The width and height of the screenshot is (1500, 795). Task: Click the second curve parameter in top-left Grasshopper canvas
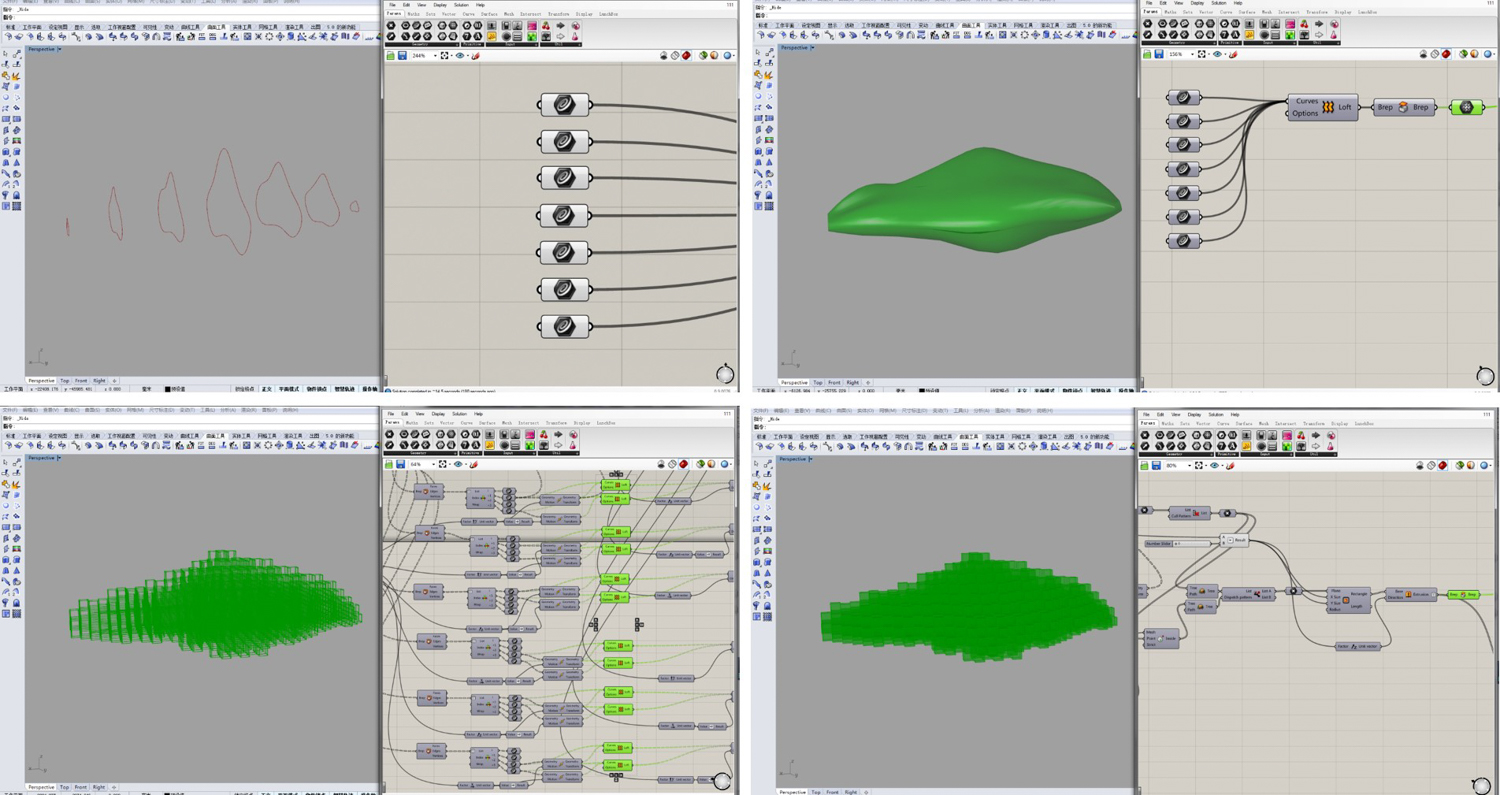[565, 141]
